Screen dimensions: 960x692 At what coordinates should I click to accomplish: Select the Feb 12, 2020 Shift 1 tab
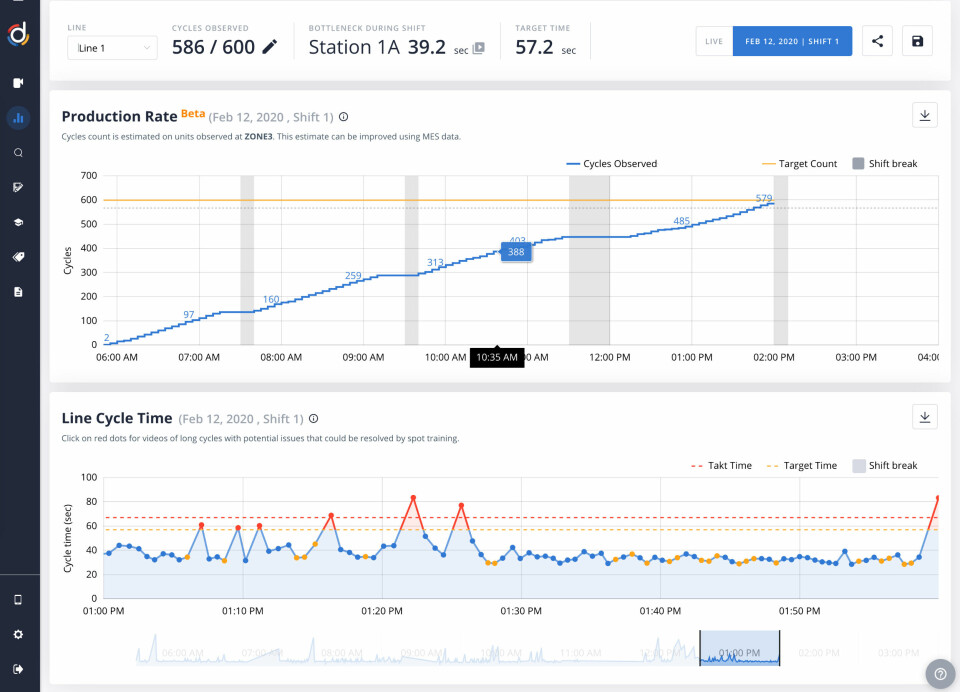[x=792, y=42]
